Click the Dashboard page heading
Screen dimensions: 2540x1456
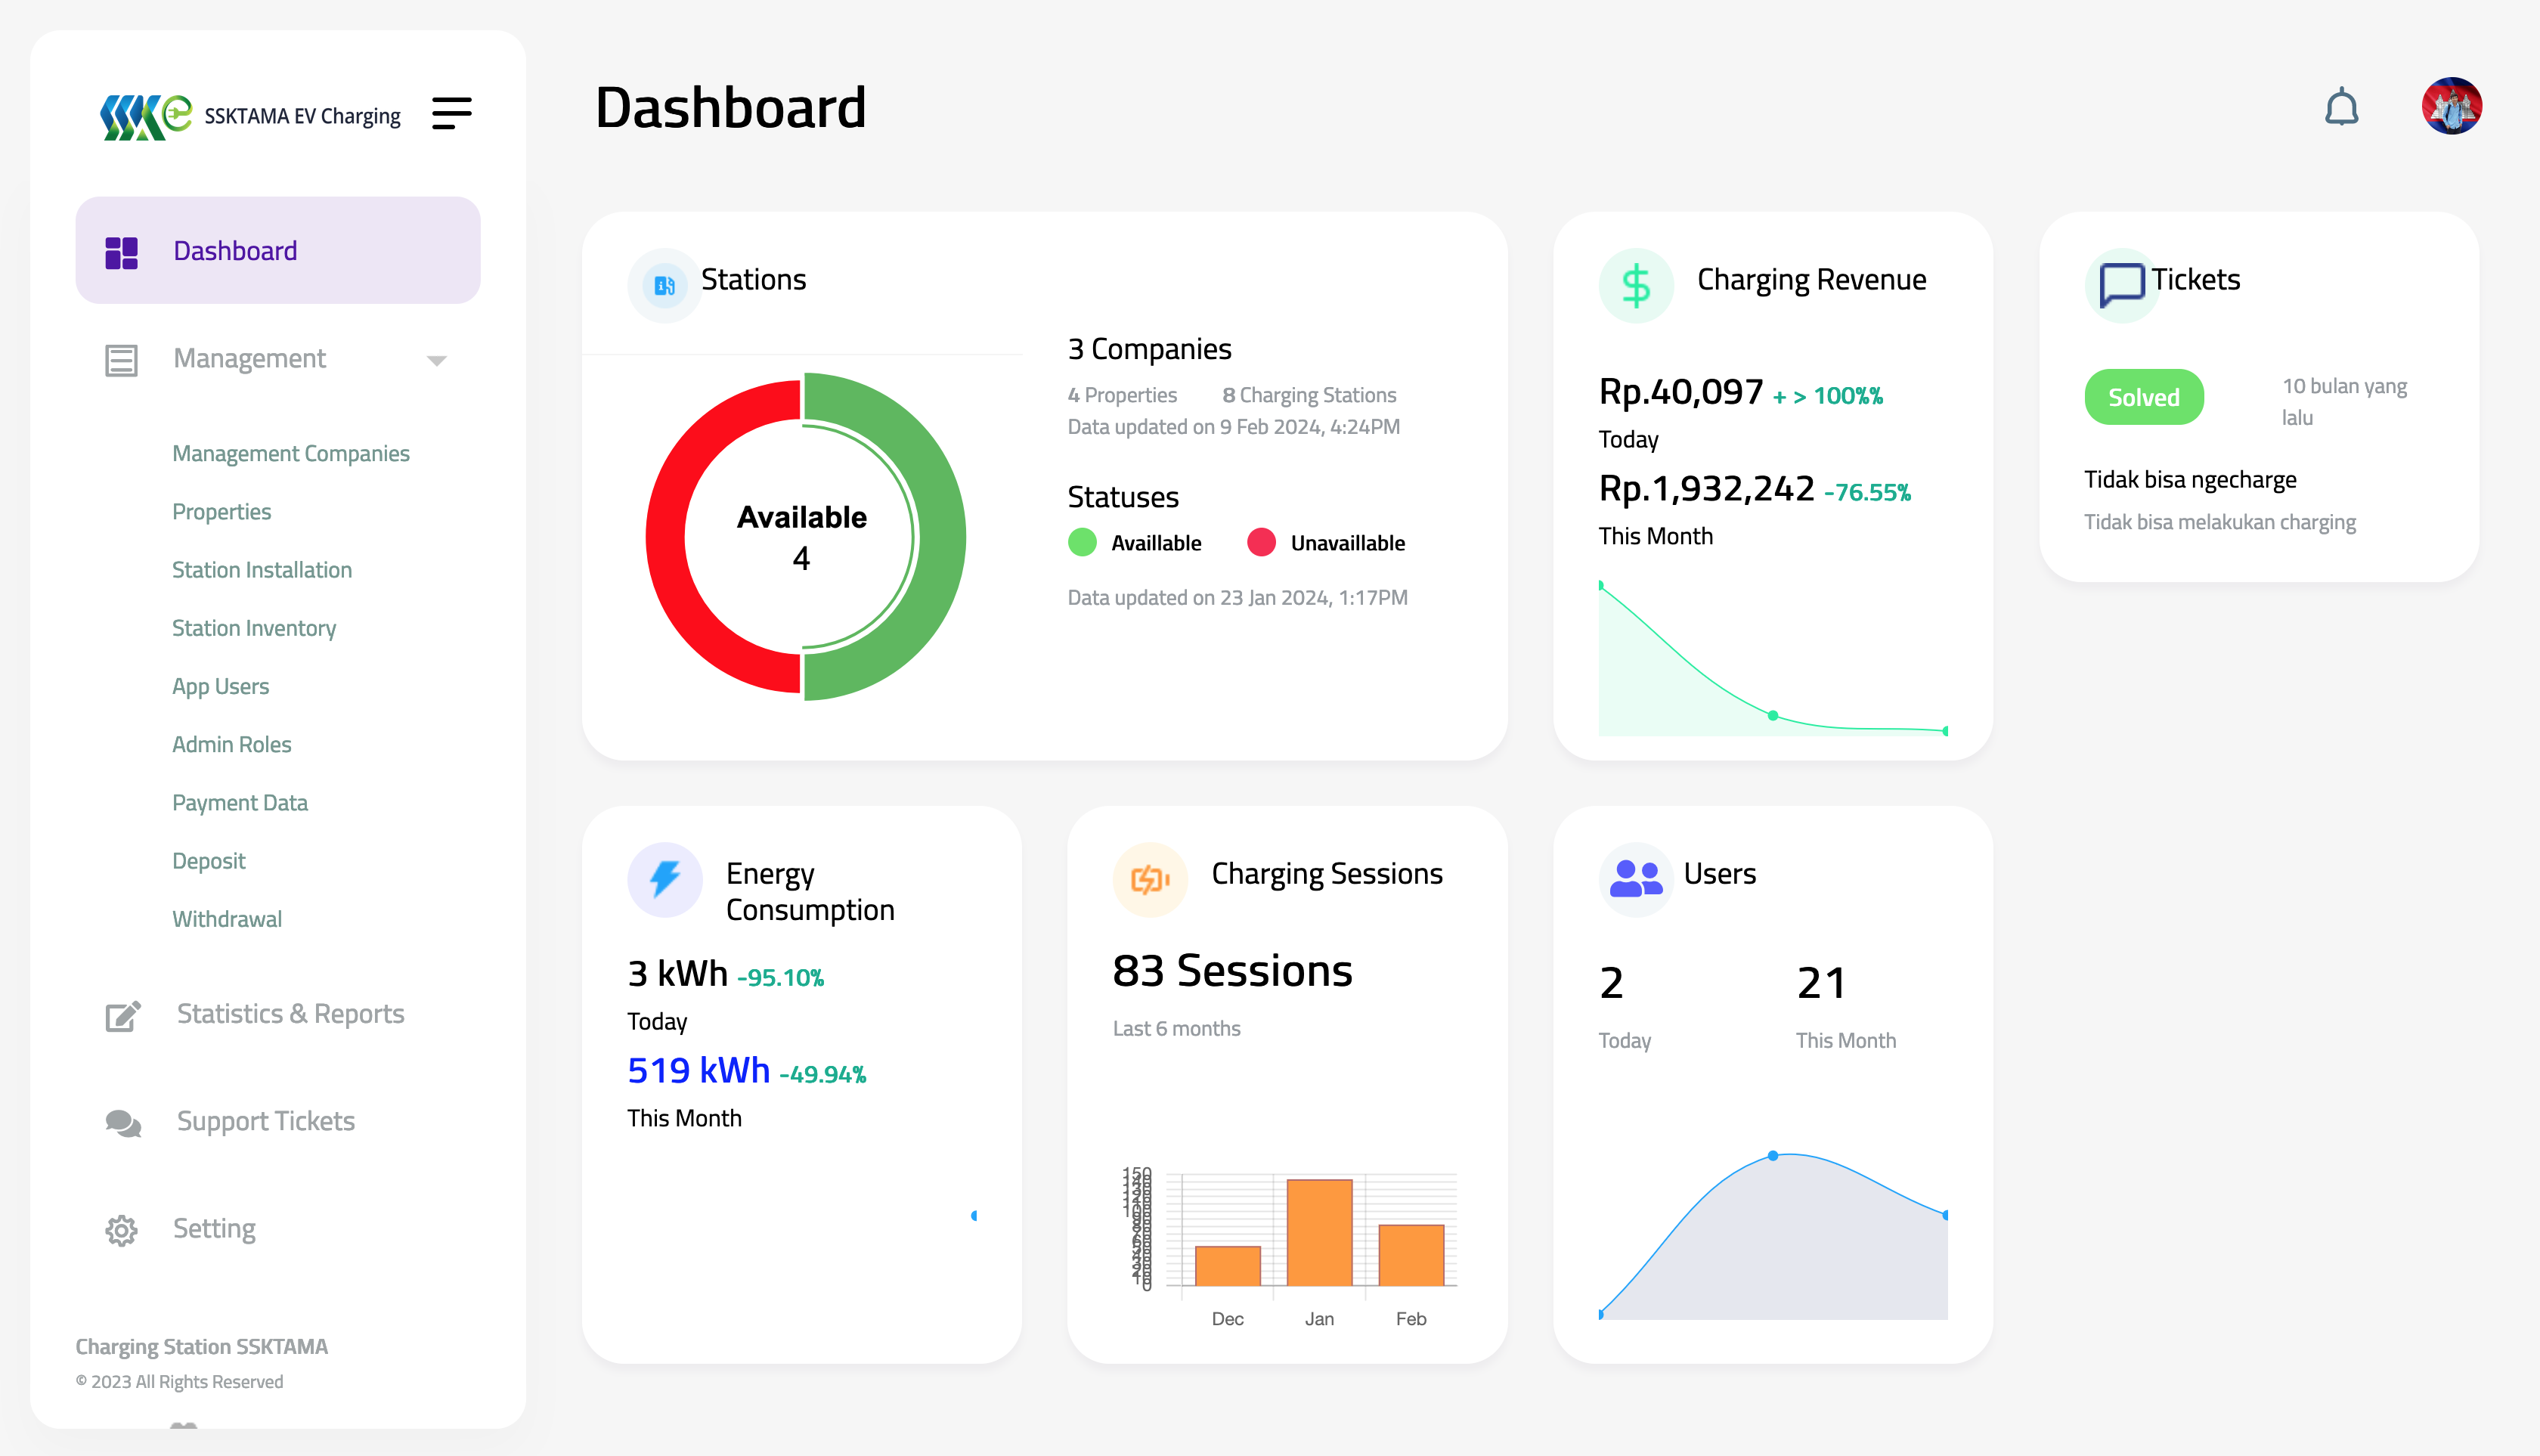[730, 107]
